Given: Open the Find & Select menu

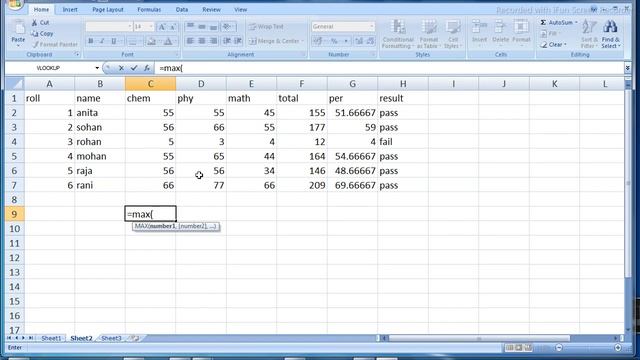Looking at the screenshot, I should point(610,34).
